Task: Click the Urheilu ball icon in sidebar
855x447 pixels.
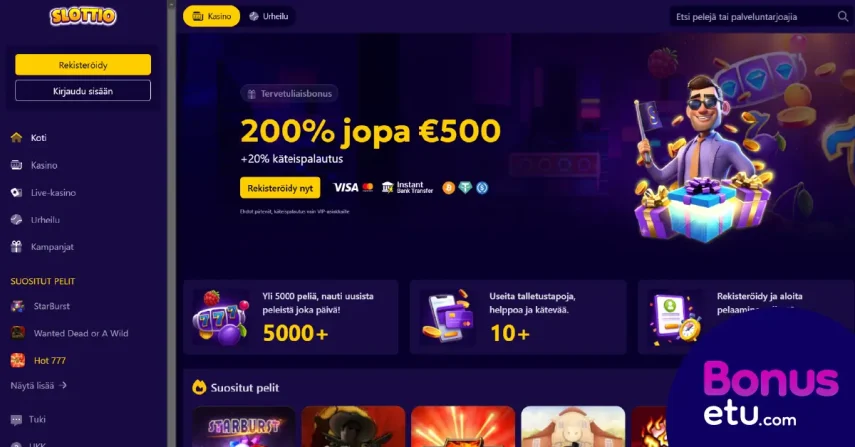Action: 16,220
